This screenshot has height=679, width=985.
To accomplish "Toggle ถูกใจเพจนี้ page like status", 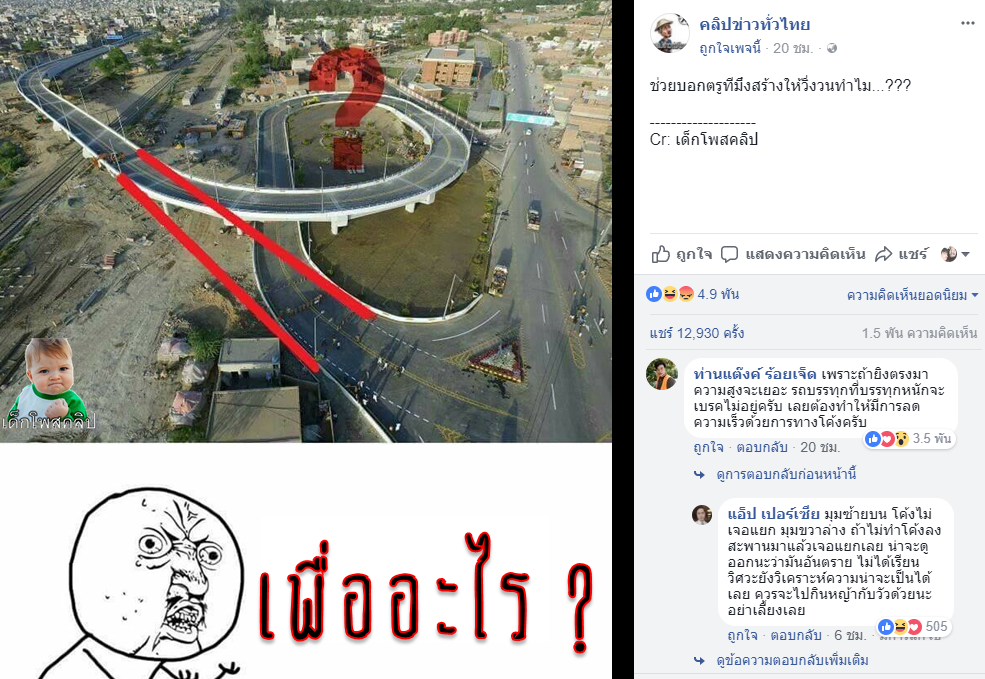I will 730,48.
